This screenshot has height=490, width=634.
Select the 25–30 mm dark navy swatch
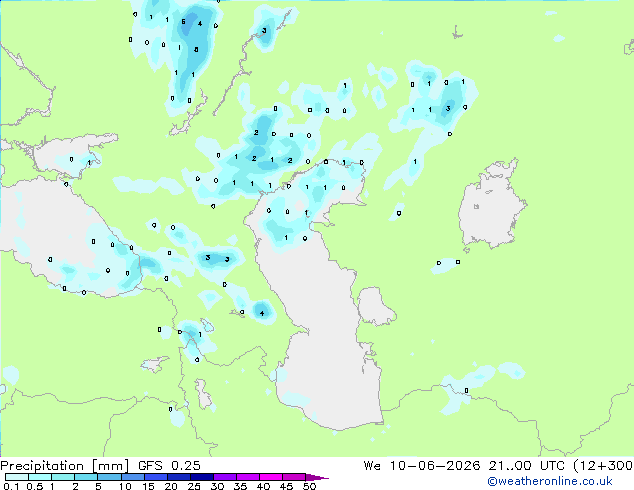(201, 477)
